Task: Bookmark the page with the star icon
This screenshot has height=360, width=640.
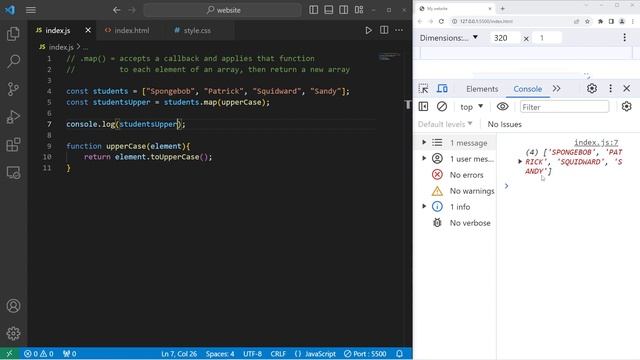Action: click(587, 21)
